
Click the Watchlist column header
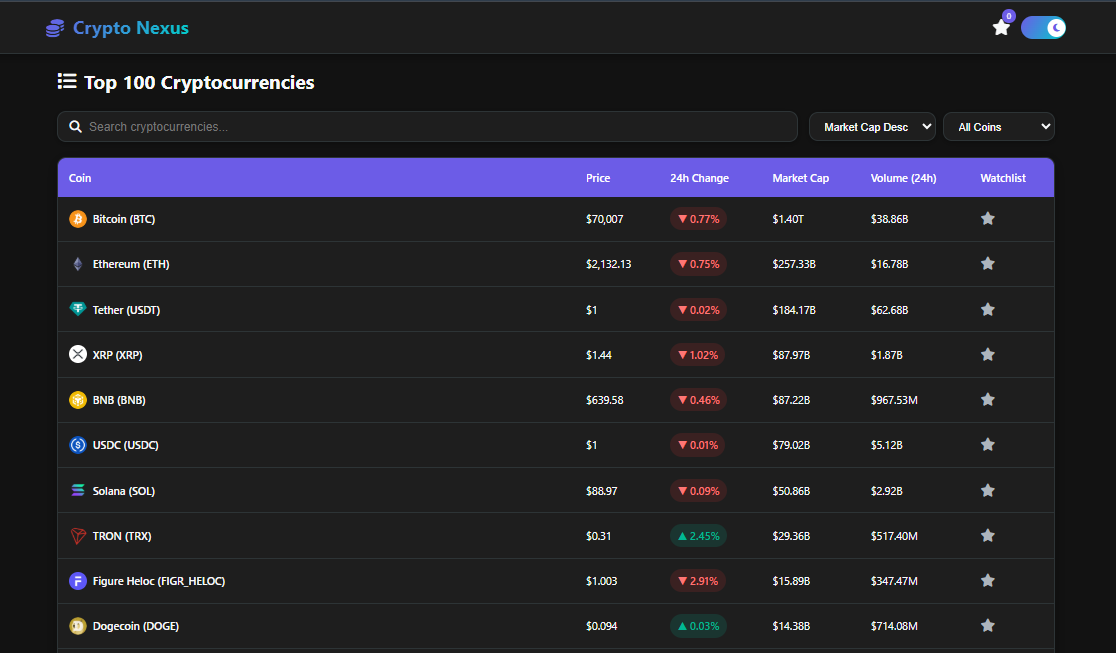point(1003,177)
